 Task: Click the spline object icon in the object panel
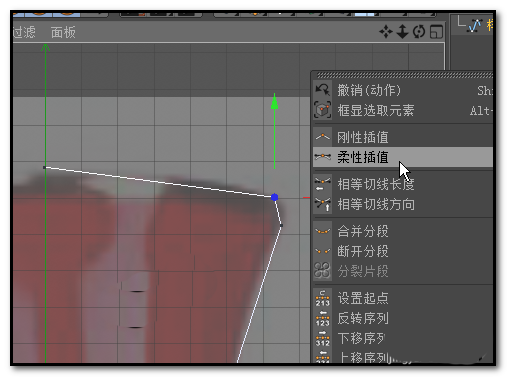[x=475, y=26]
